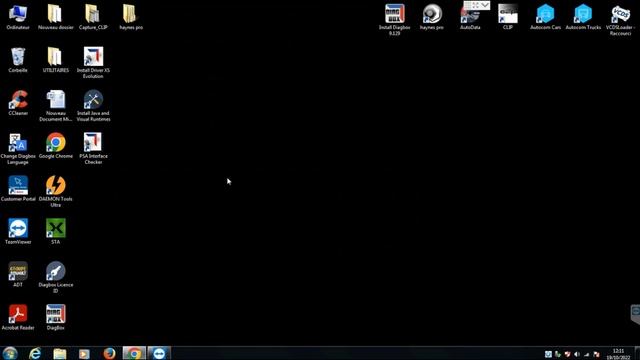Open file explorer from taskbar
Viewport: 640px width, 360px height.
click(x=60, y=353)
